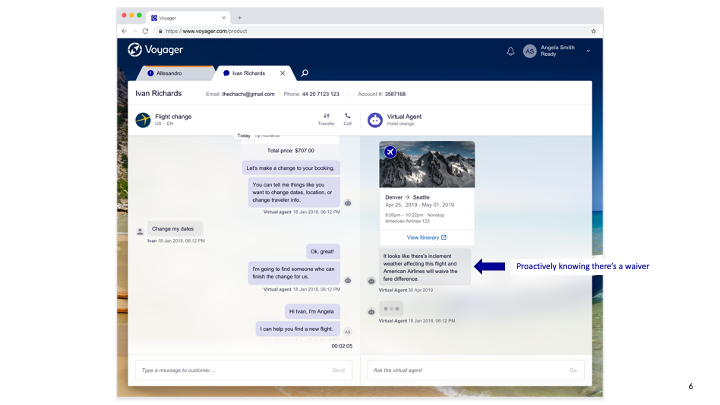720x405 pixels.
Task: Close the Voyager browser tab
Action: point(224,18)
